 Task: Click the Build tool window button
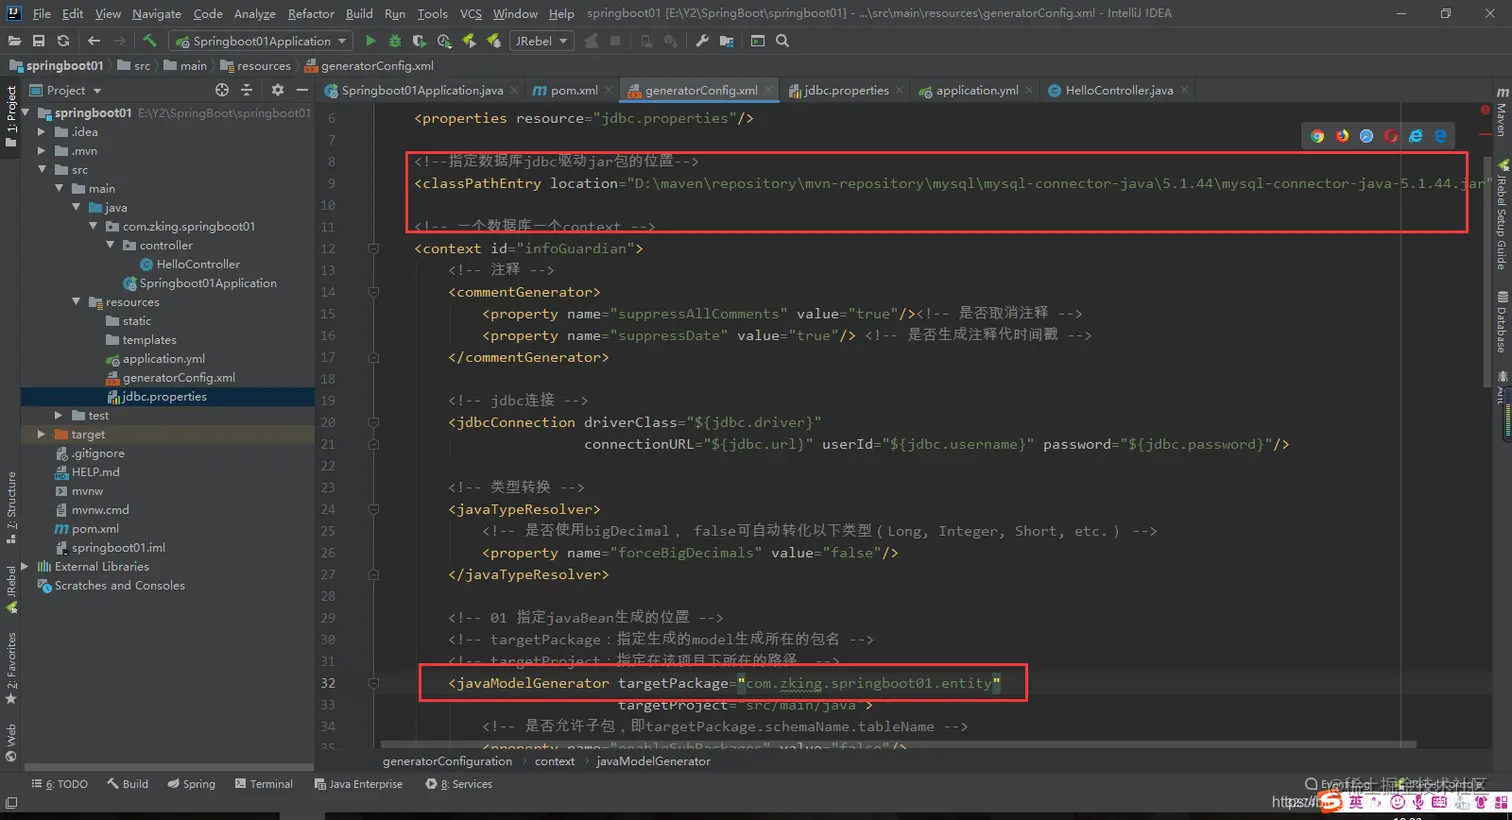(128, 784)
